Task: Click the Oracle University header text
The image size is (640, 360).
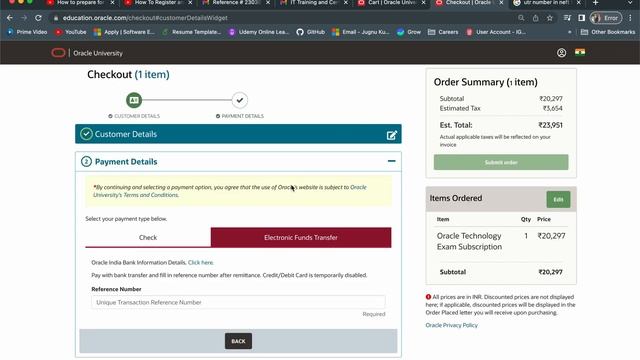Action: 98,53
